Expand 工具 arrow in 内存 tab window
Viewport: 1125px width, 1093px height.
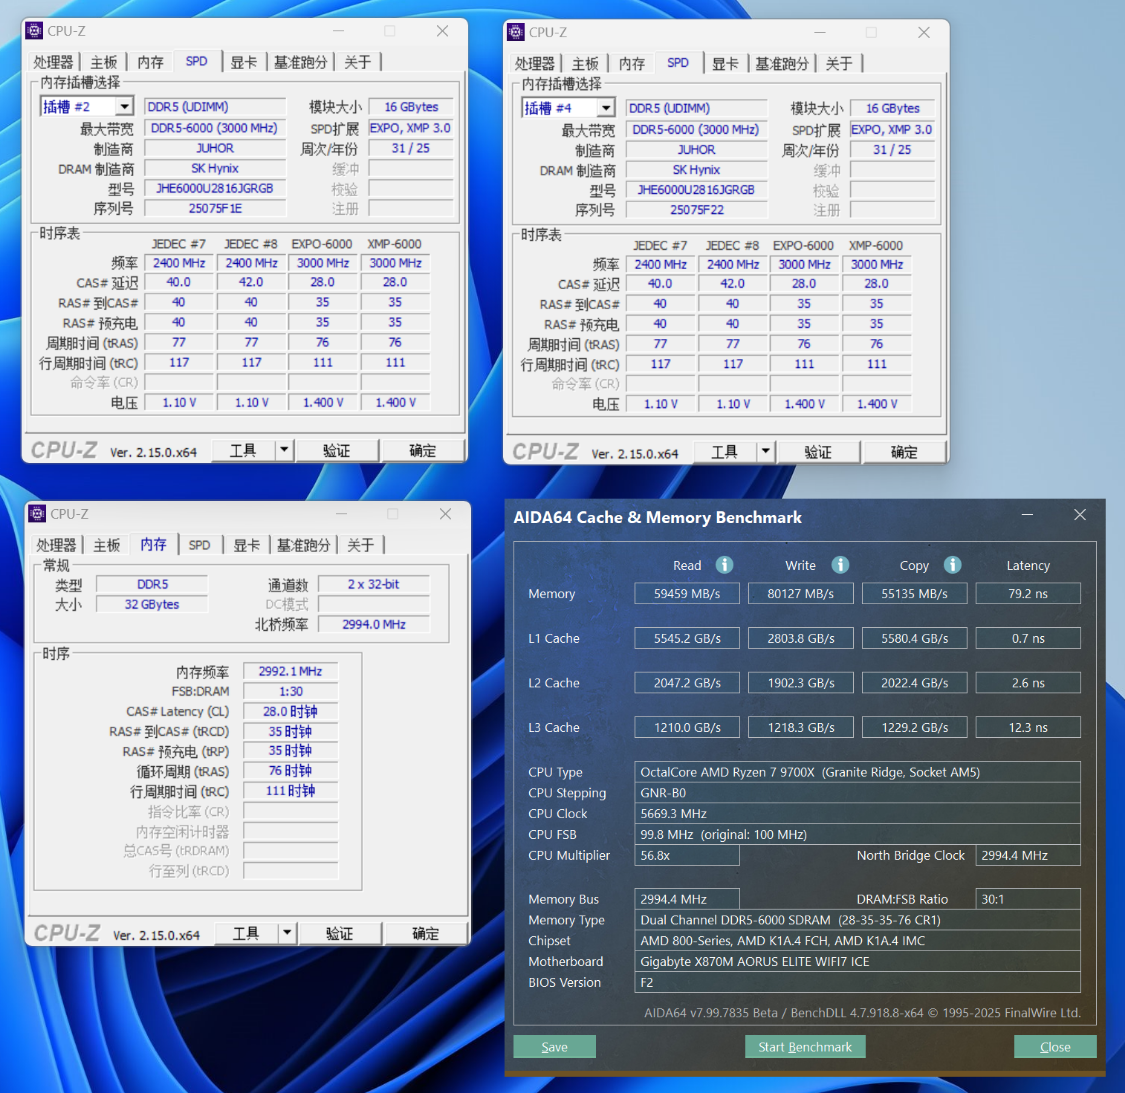(x=287, y=932)
